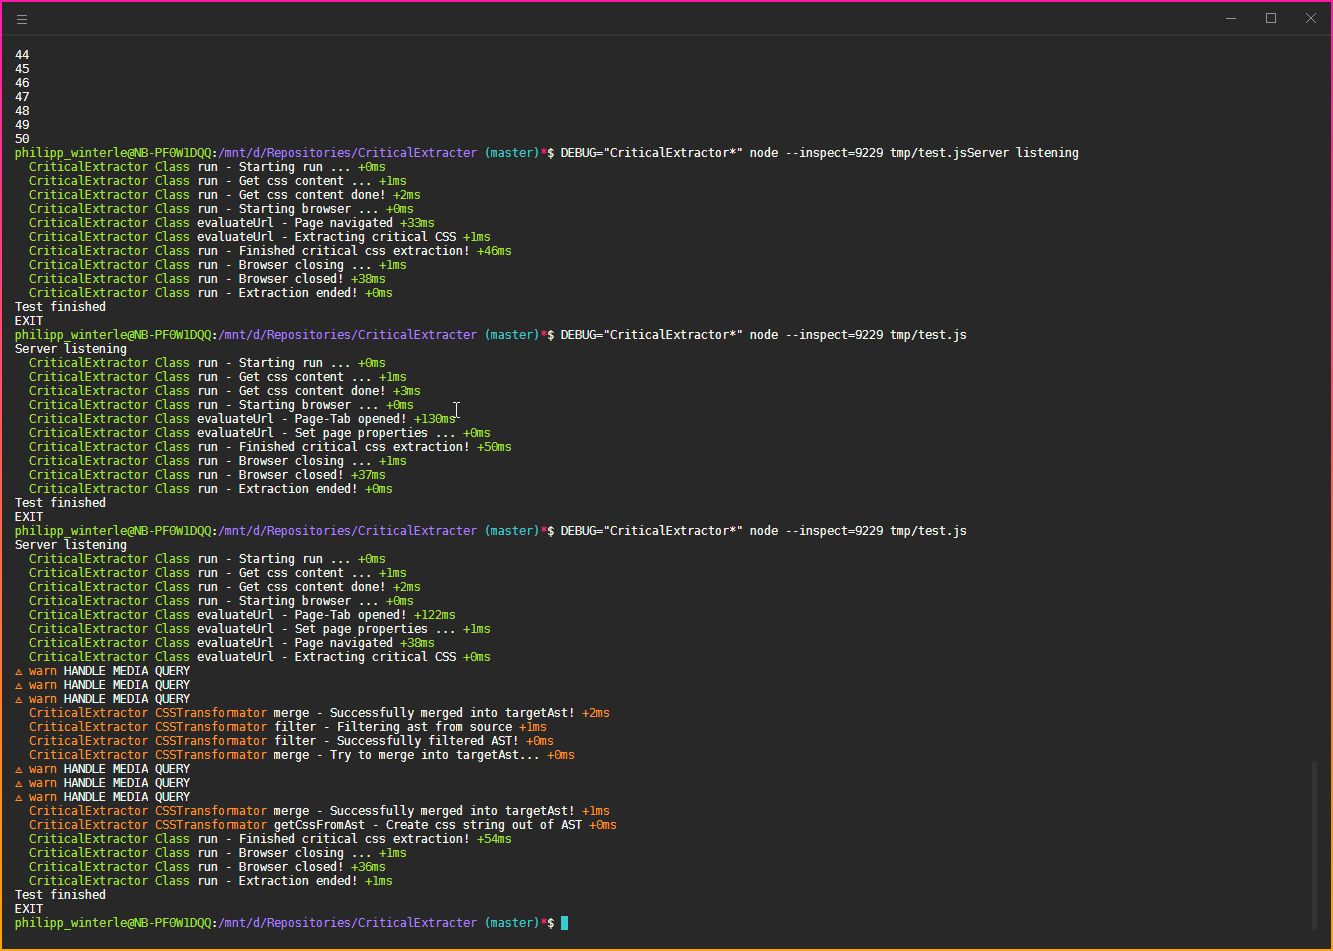Select the (master) branch label in the prompt
This screenshot has width=1333, height=951.
511,922
